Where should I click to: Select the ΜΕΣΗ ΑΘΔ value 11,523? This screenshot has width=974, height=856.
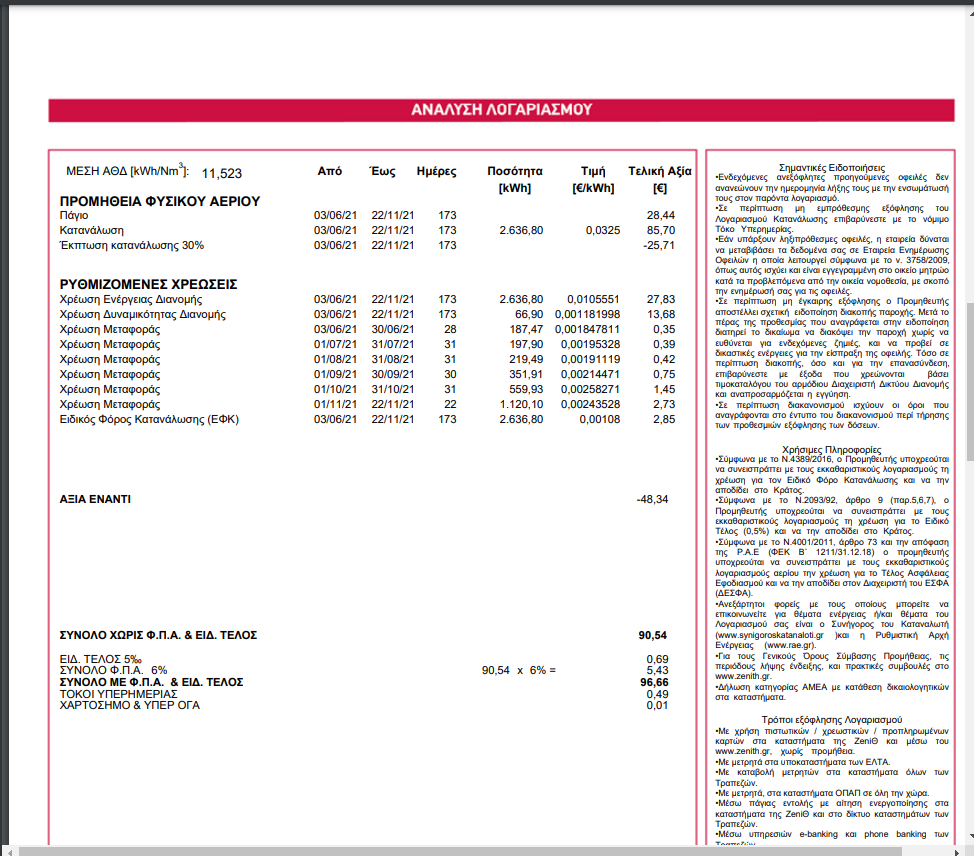pyautogui.click(x=222, y=173)
